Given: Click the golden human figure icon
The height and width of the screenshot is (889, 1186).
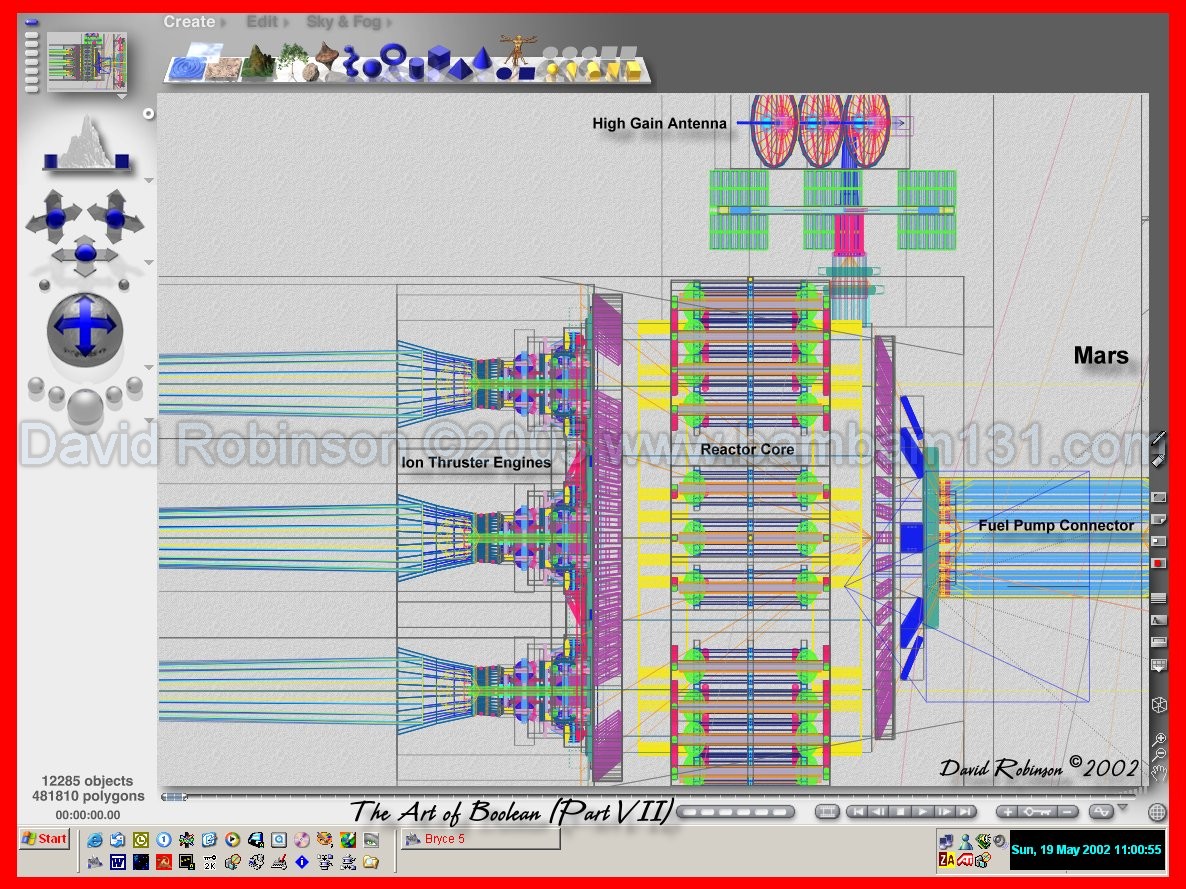Looking at the screenshot, I should (518, 49).
